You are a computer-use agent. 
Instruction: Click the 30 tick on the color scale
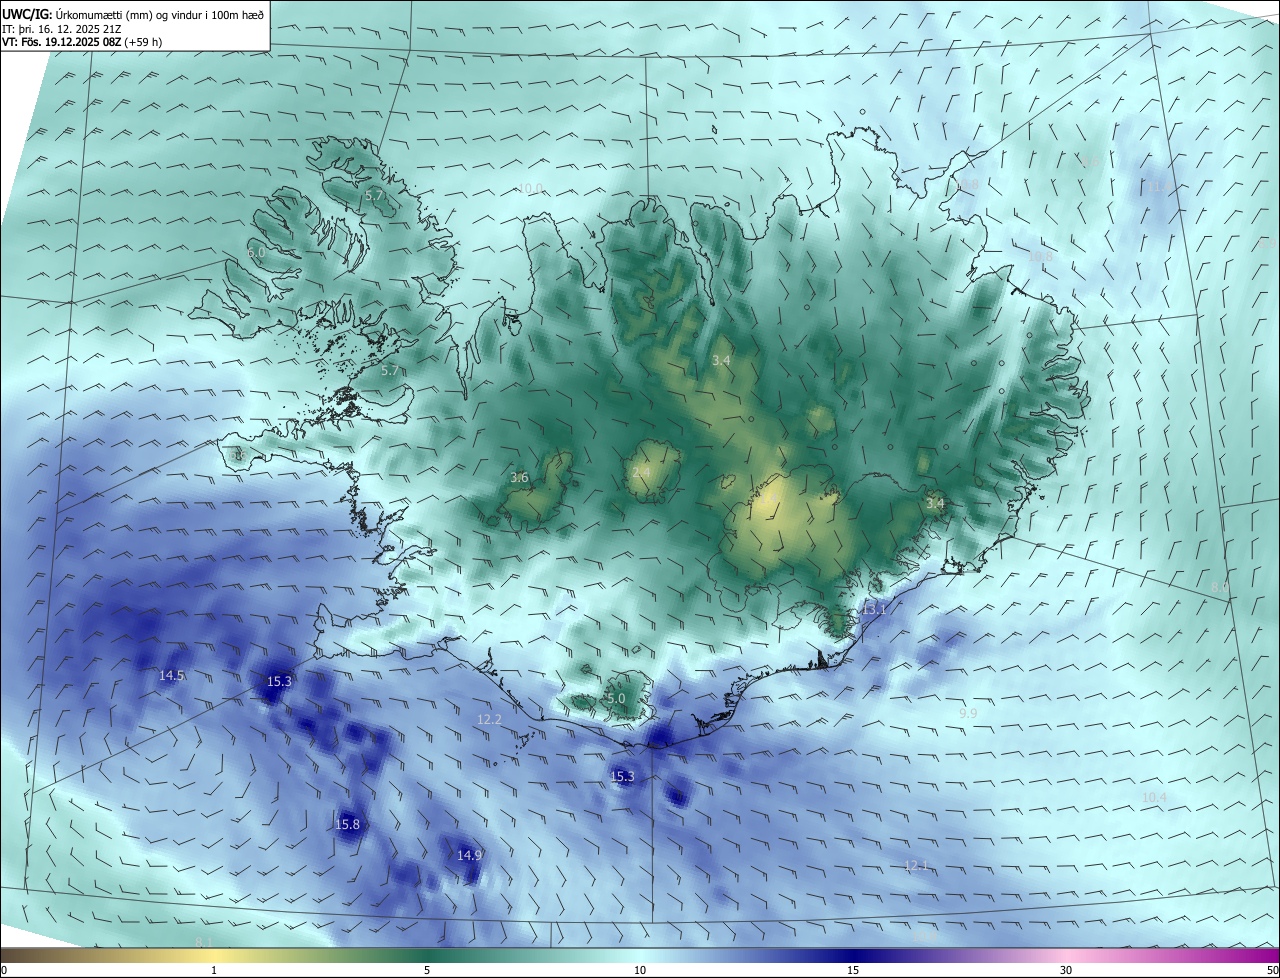coord(1066,970)
